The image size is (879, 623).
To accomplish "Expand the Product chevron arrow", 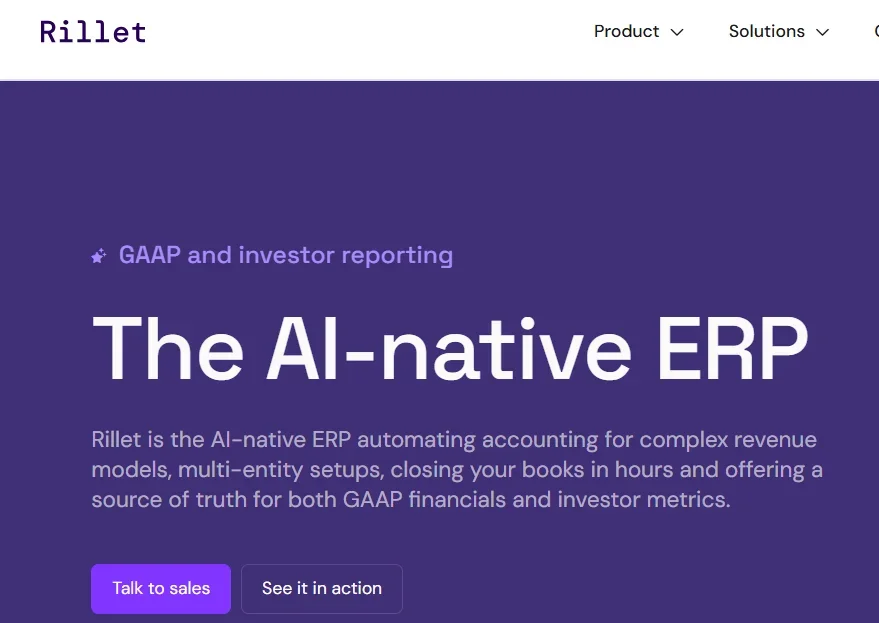I will (x=677, y=33).
